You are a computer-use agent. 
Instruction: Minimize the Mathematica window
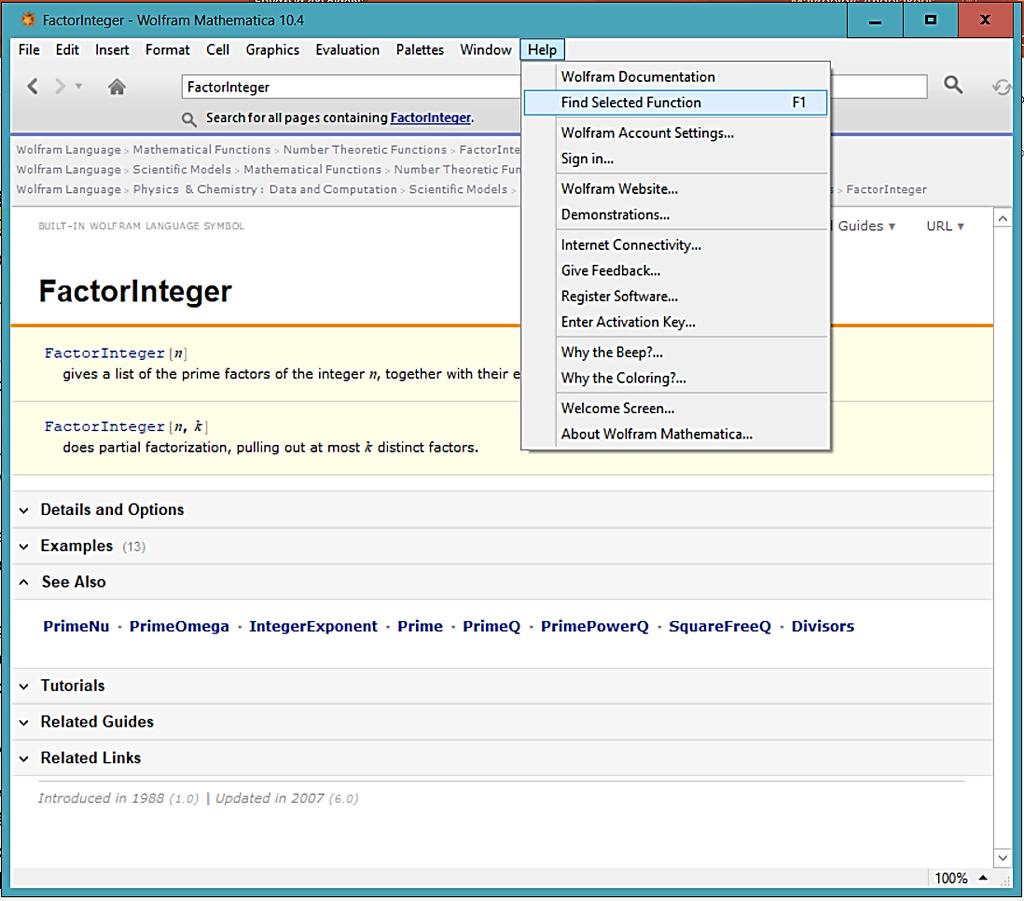pyautogui.click(x=875, y=21)
